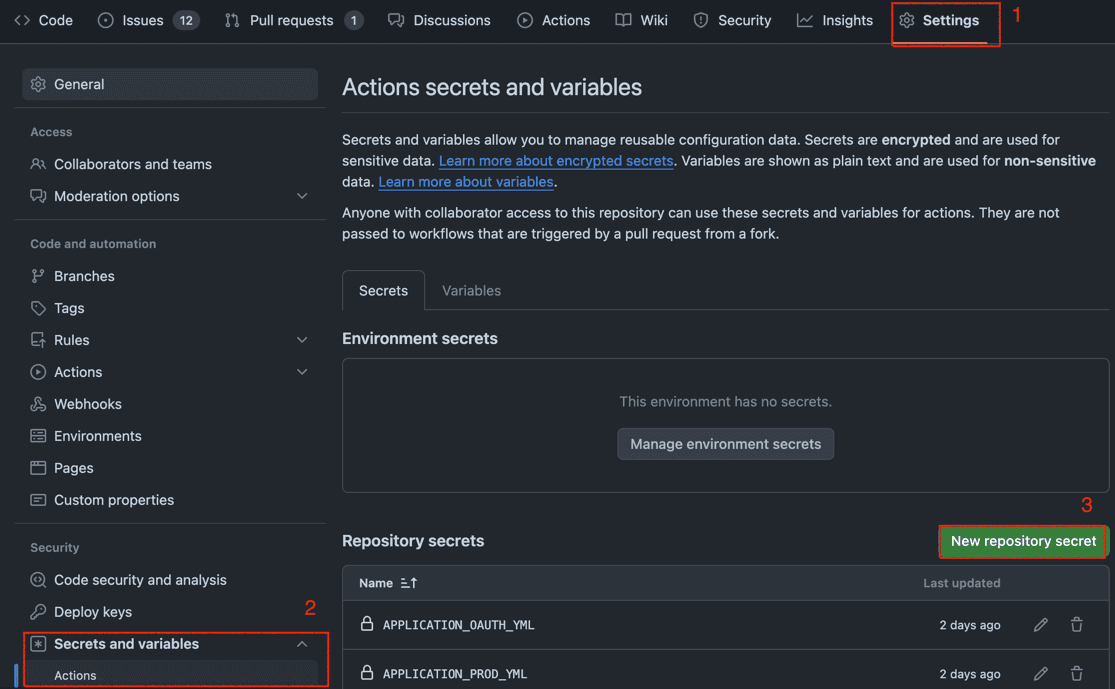The height and width of the screenshot is (689, 1115).
Task: Click the sidebar Actions play icon
Action: click(38, 372)
